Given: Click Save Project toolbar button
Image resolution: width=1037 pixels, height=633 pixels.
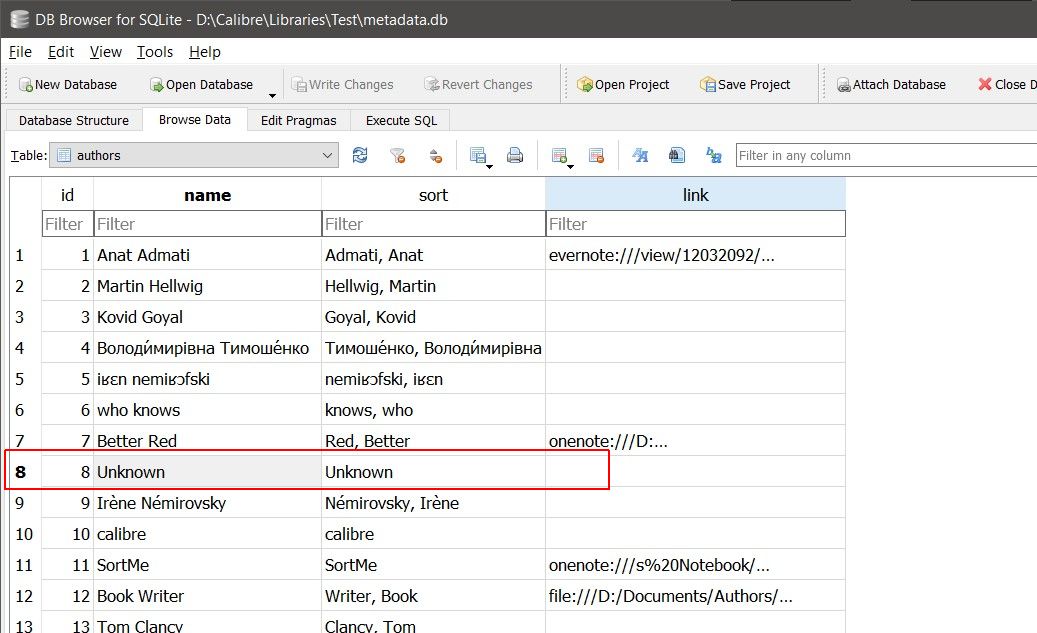Looking at the screenshot, I should pos(745,85).
